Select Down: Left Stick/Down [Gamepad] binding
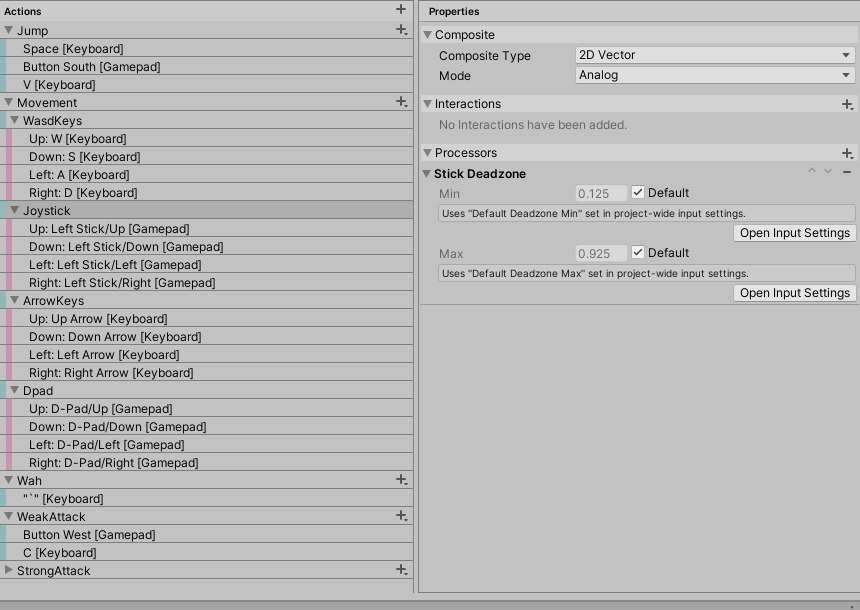Screen dimensions: 860x610 (207, 246)
